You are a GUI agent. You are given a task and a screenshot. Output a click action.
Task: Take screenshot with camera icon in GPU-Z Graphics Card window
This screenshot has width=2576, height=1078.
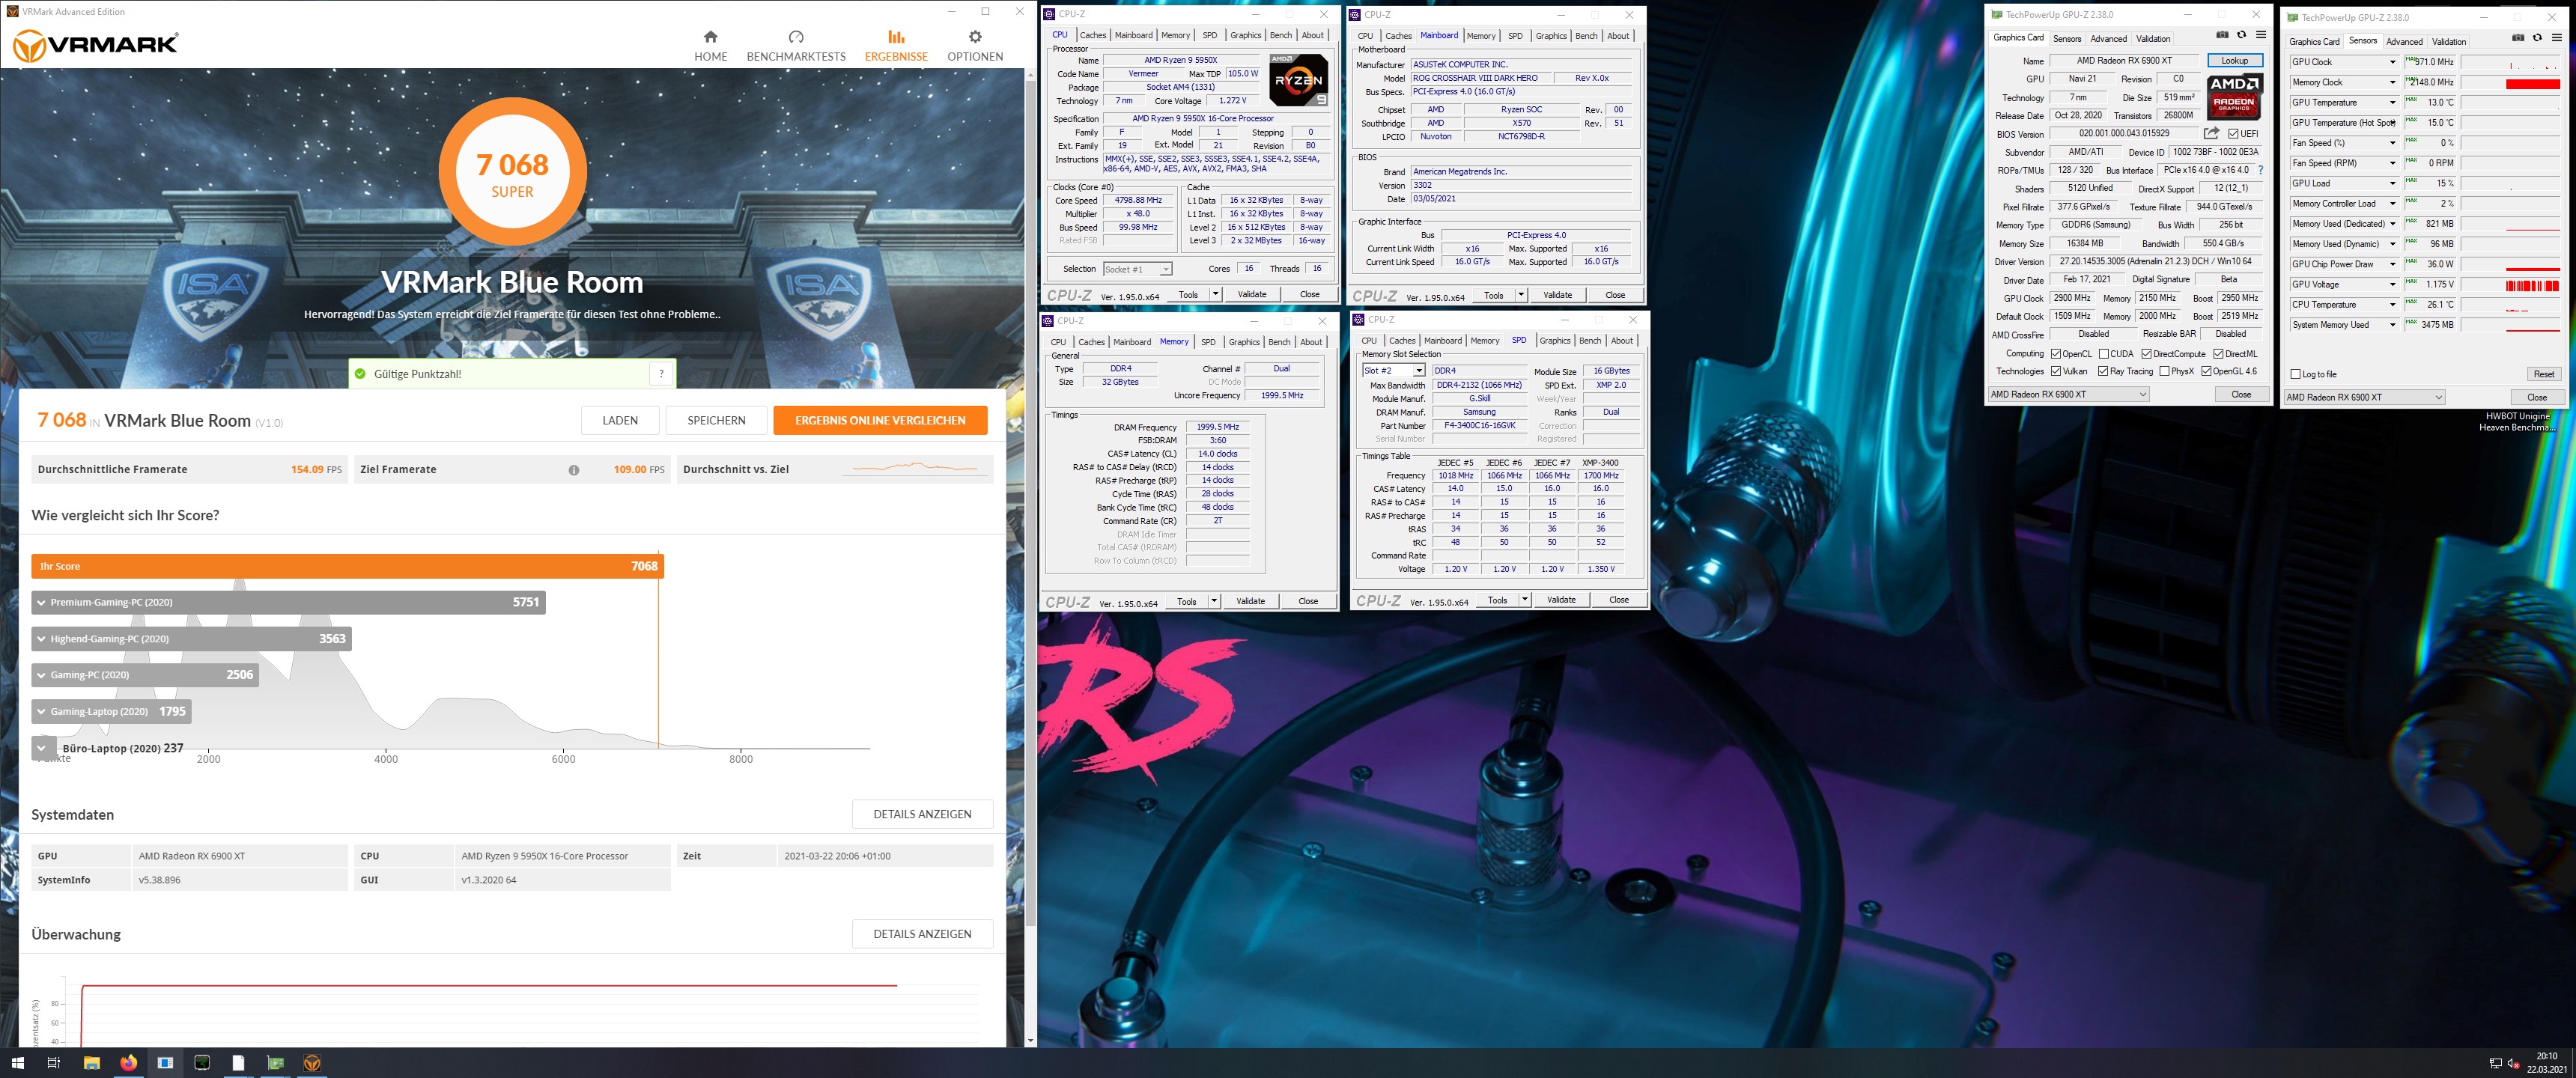pyautogui.click(x=2222, y=35)
